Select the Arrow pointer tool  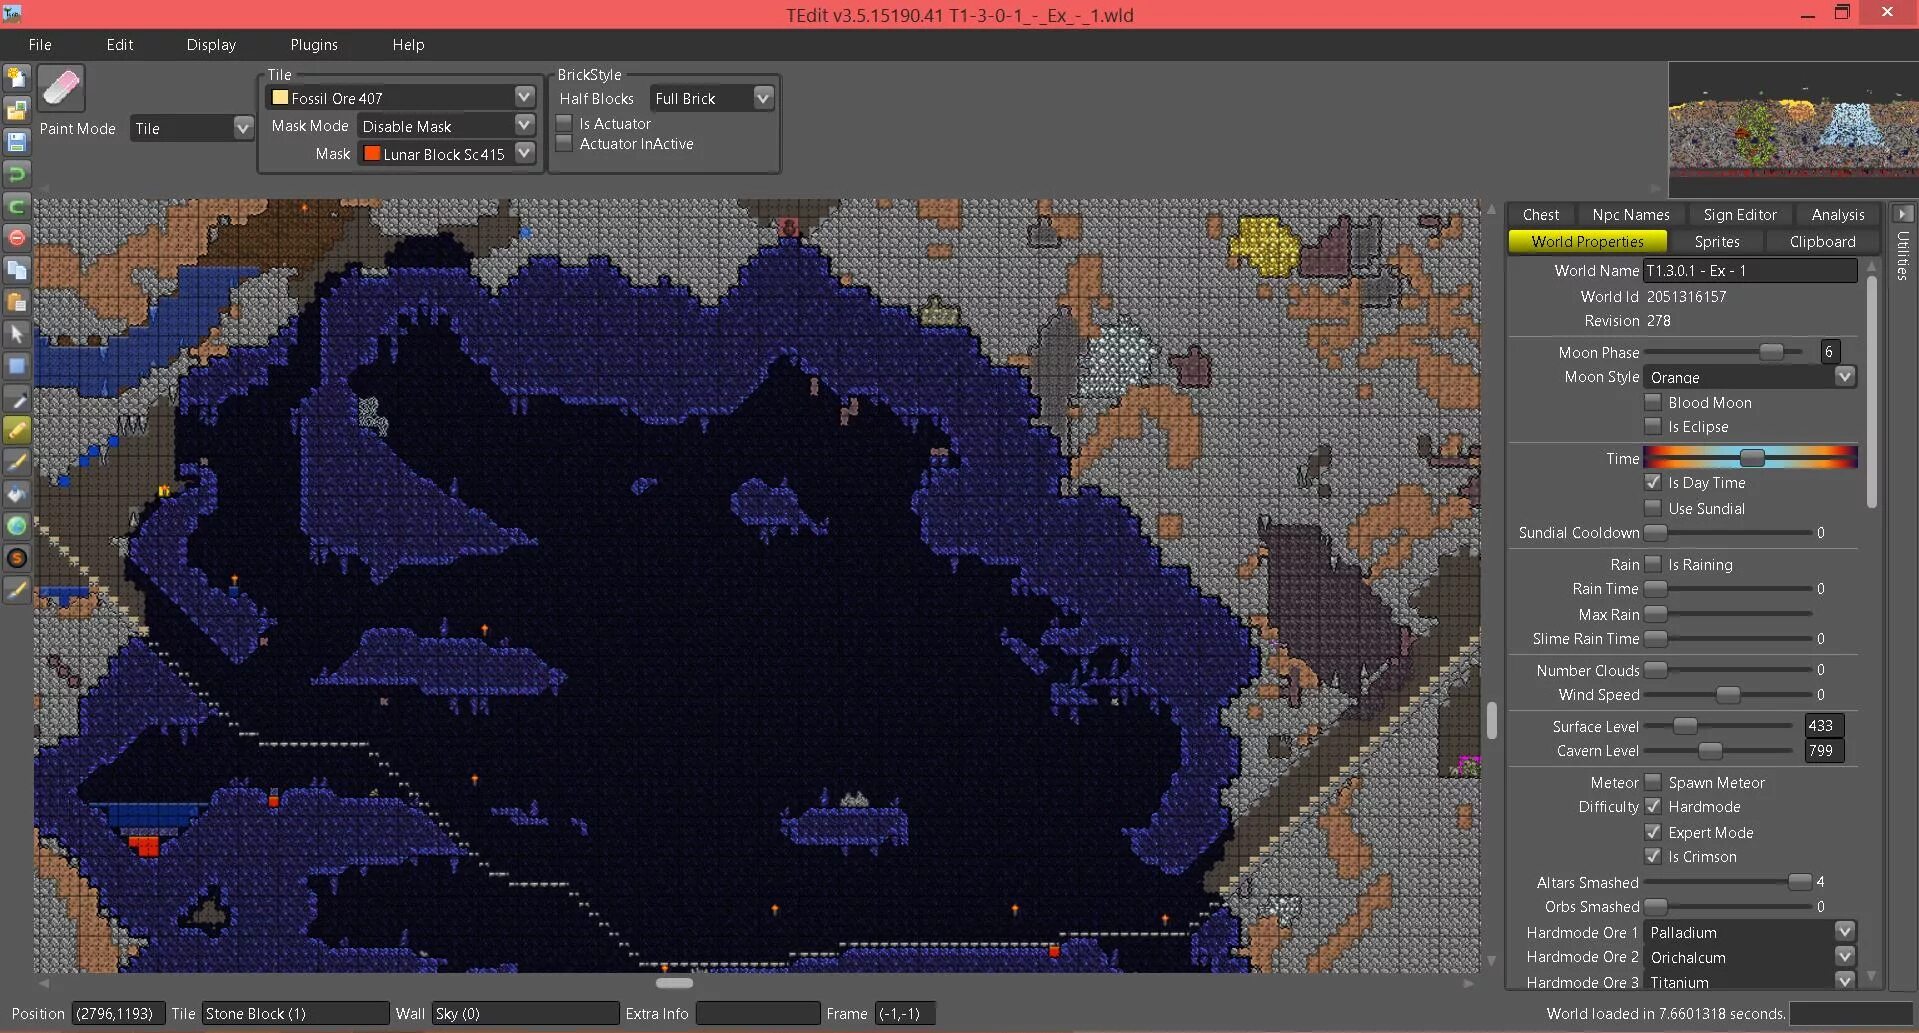click(x=16, y=334)
